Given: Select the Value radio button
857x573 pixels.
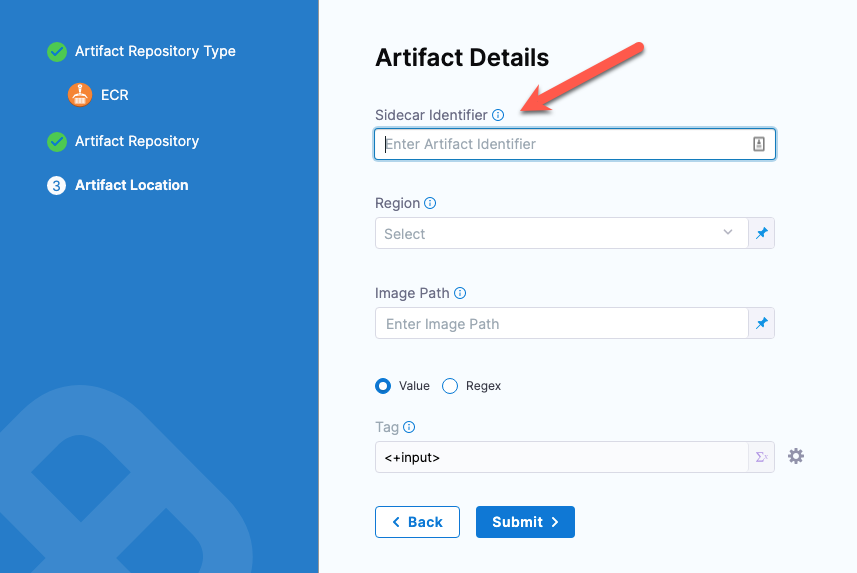Looking at the screenshot, I should click(x=383, y=386).
